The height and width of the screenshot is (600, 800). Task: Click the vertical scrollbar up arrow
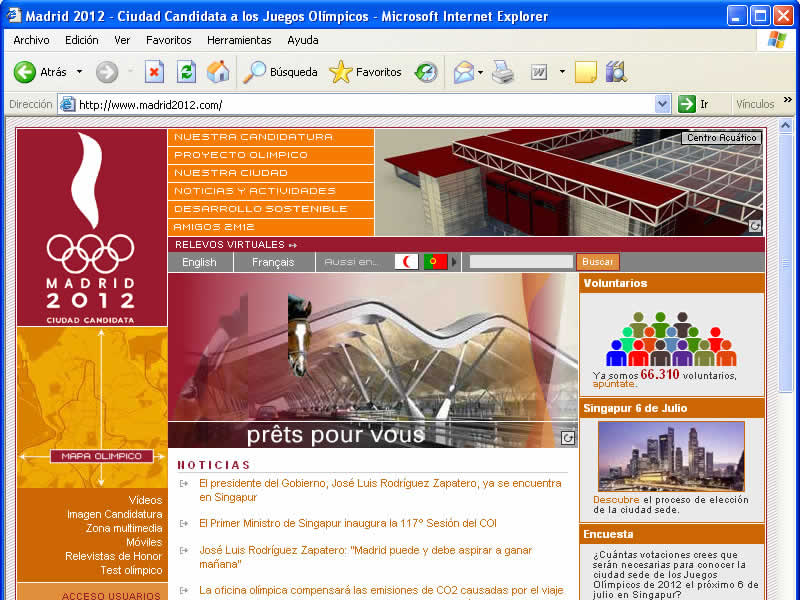[x=786, y=124]
